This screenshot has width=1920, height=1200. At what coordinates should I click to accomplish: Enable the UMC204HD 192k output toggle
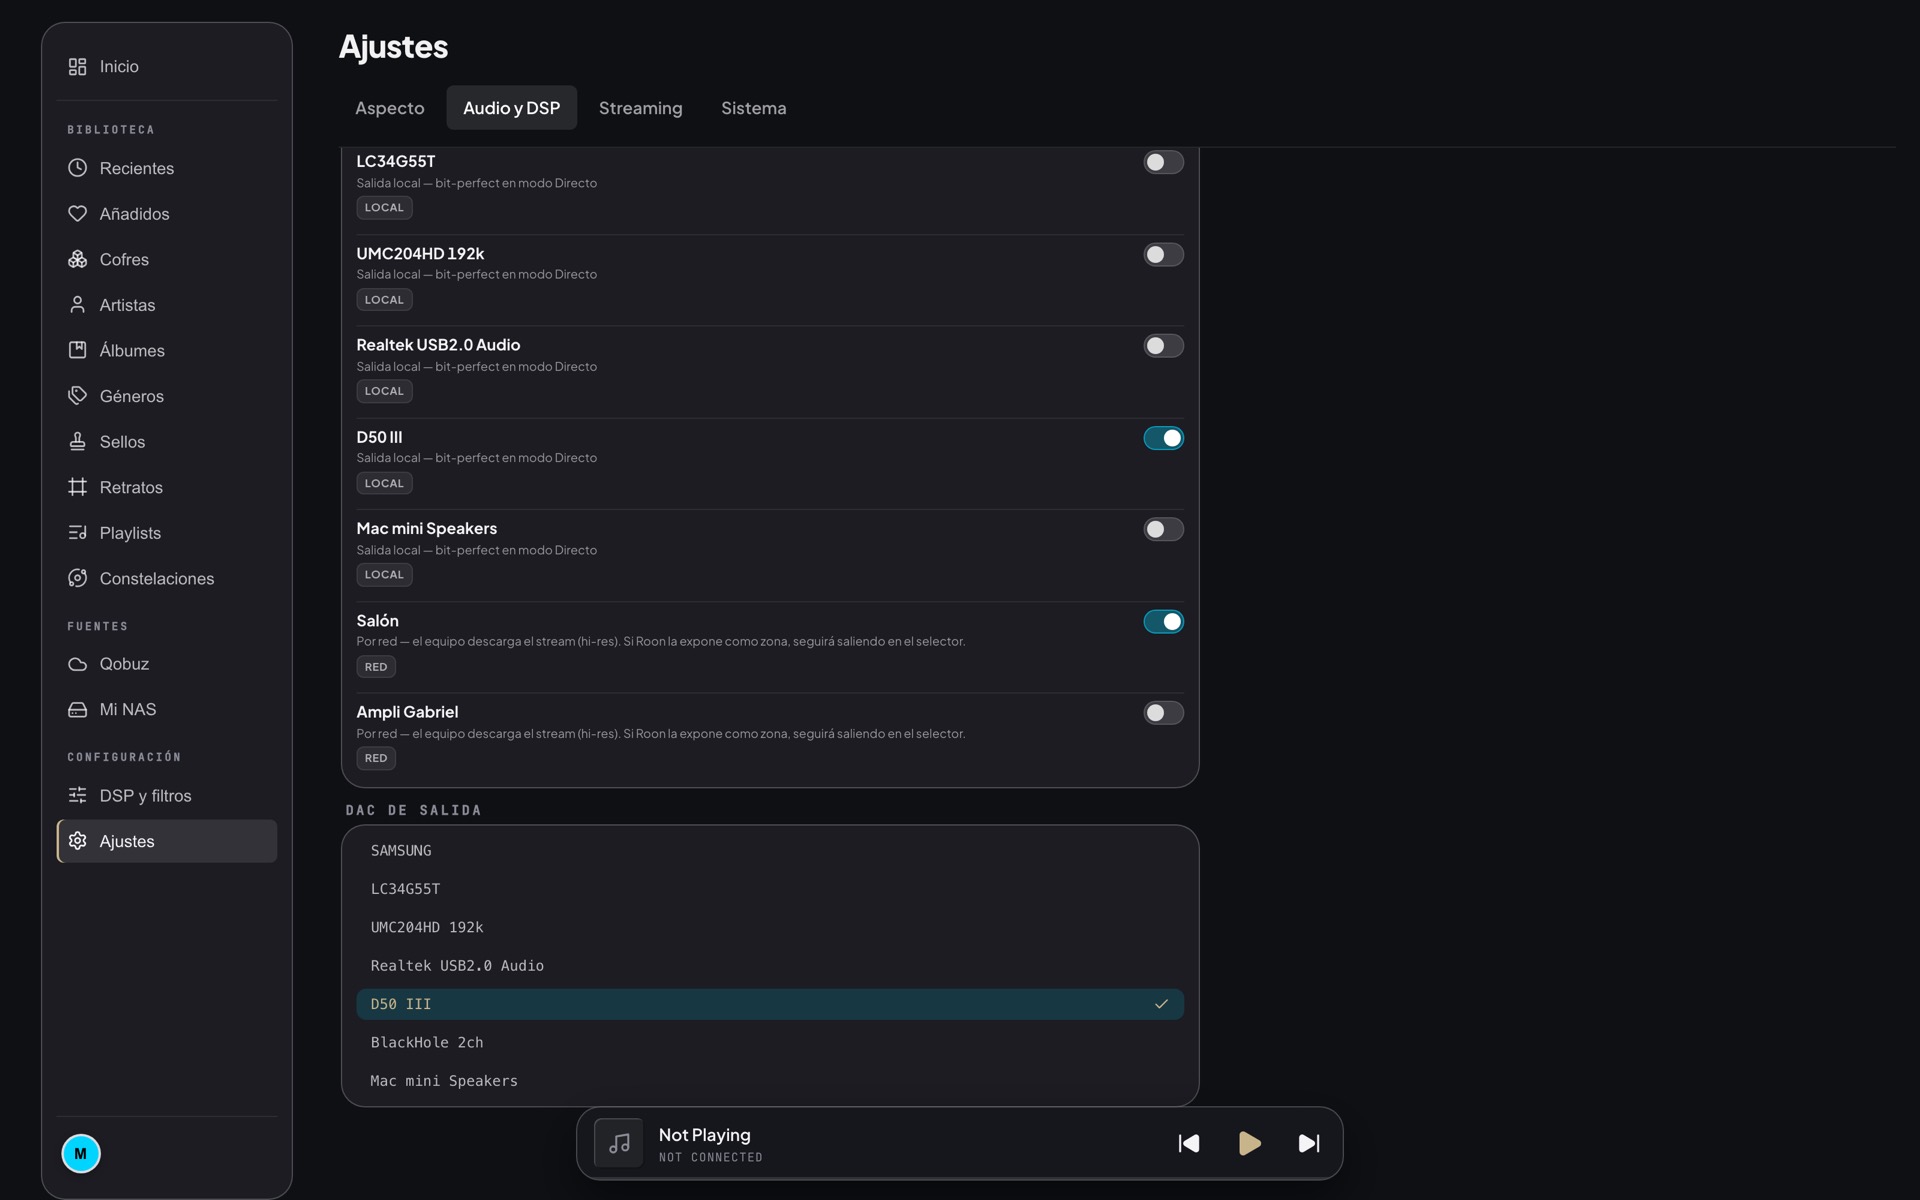point(1163,255)
